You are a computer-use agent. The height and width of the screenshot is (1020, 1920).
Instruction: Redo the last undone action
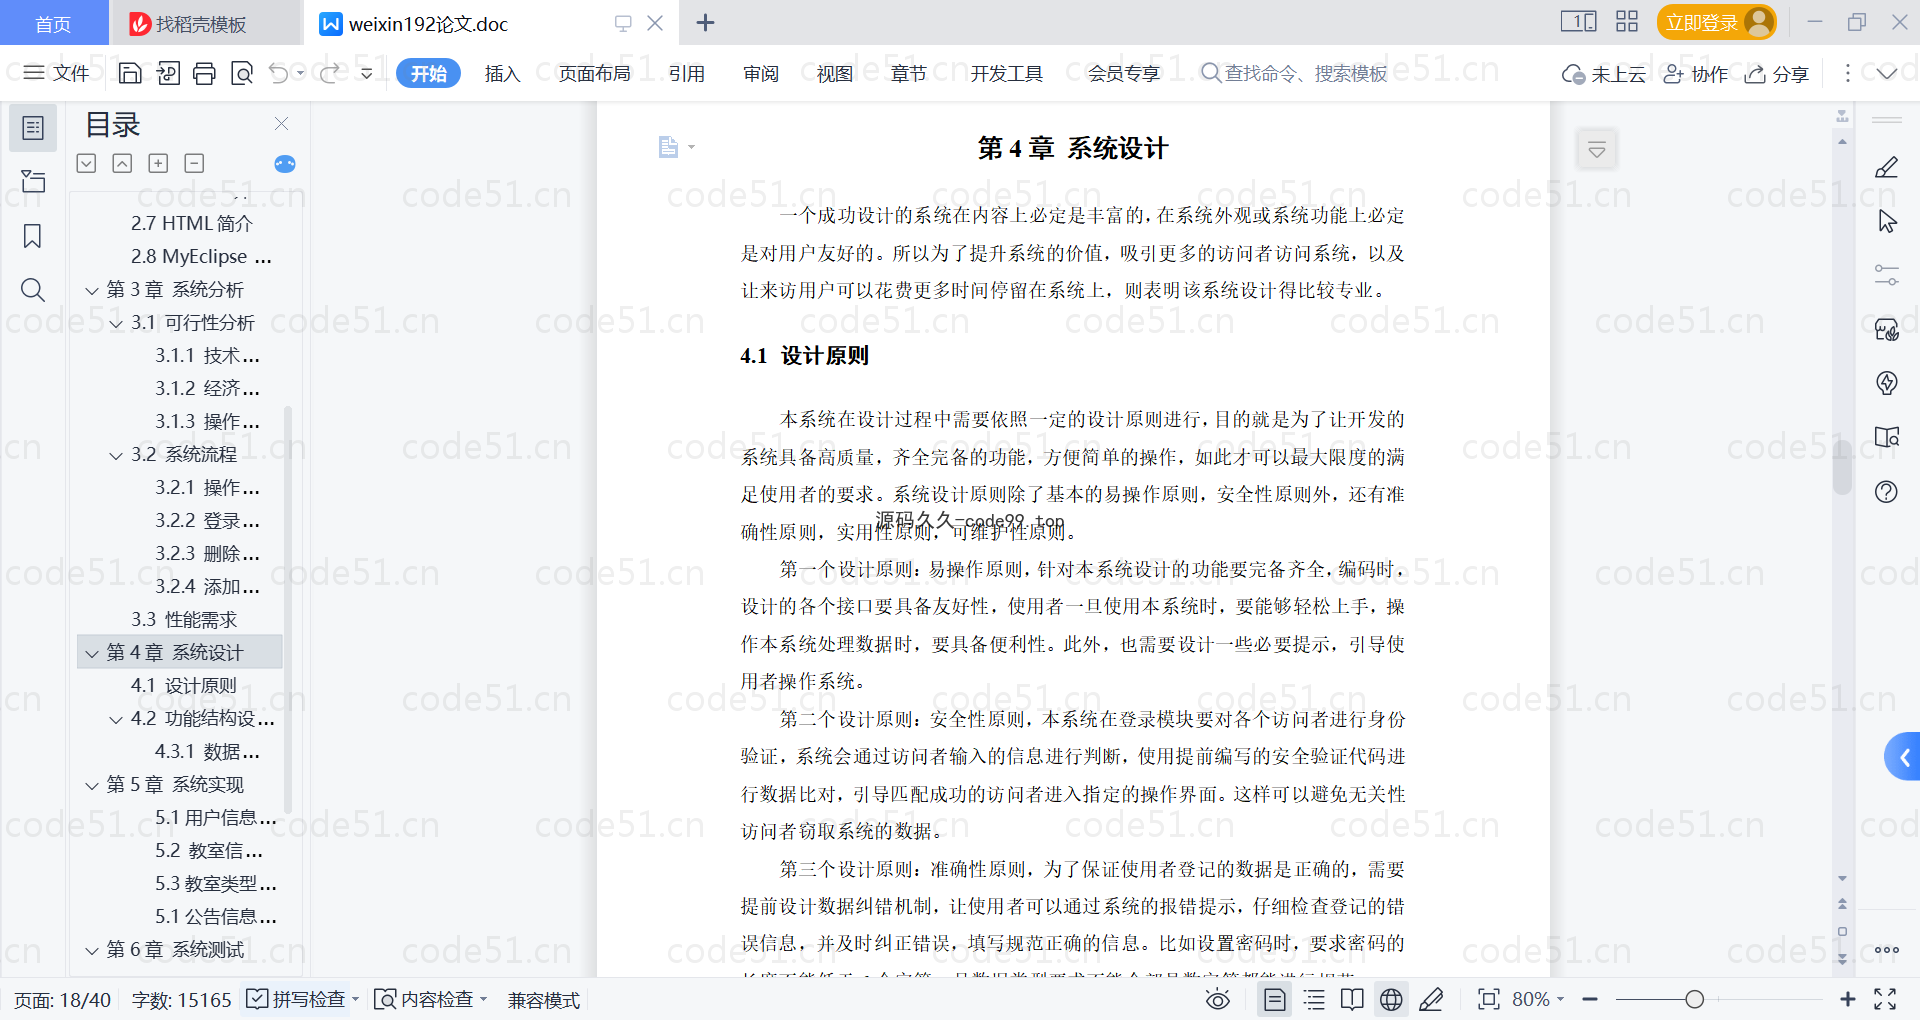pos(329,73)
